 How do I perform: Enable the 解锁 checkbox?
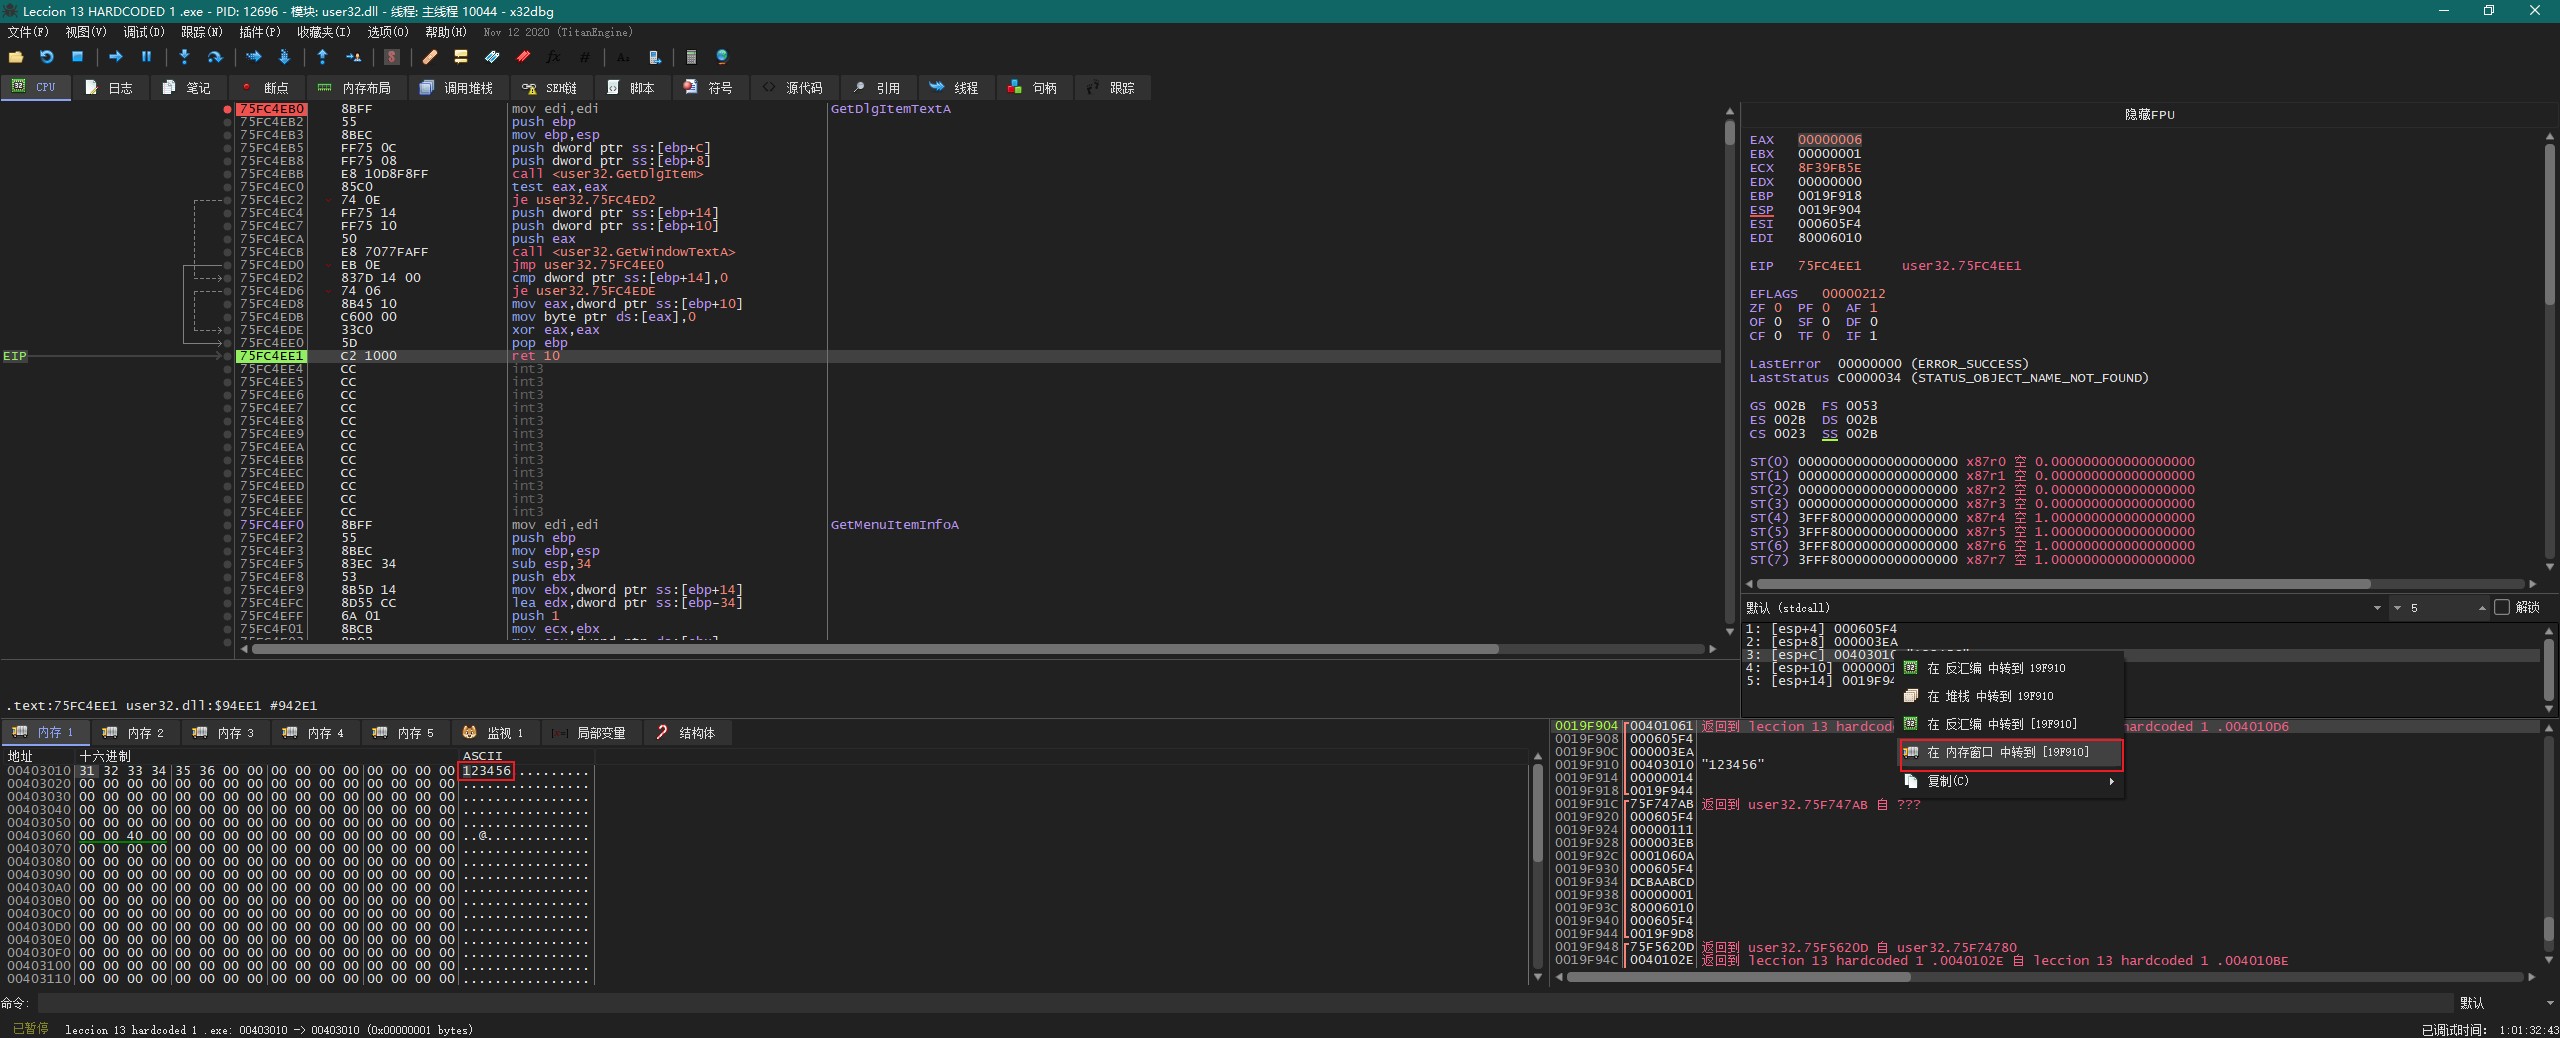[2502, 608]
